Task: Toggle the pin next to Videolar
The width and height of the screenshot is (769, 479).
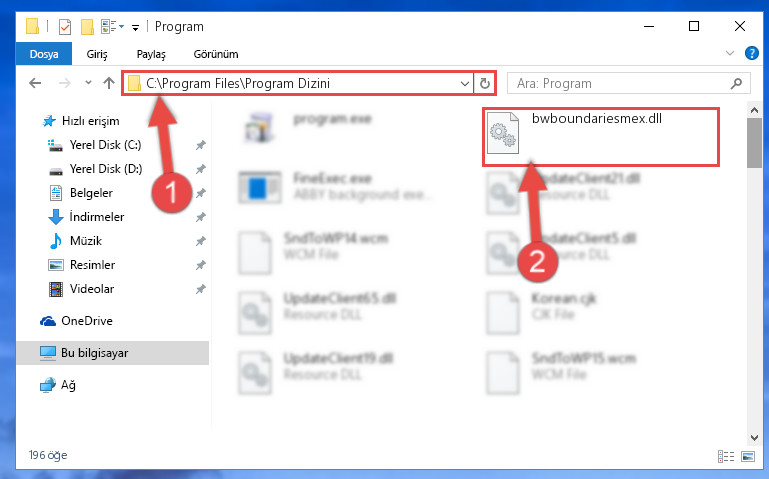Action: point(201,289)
